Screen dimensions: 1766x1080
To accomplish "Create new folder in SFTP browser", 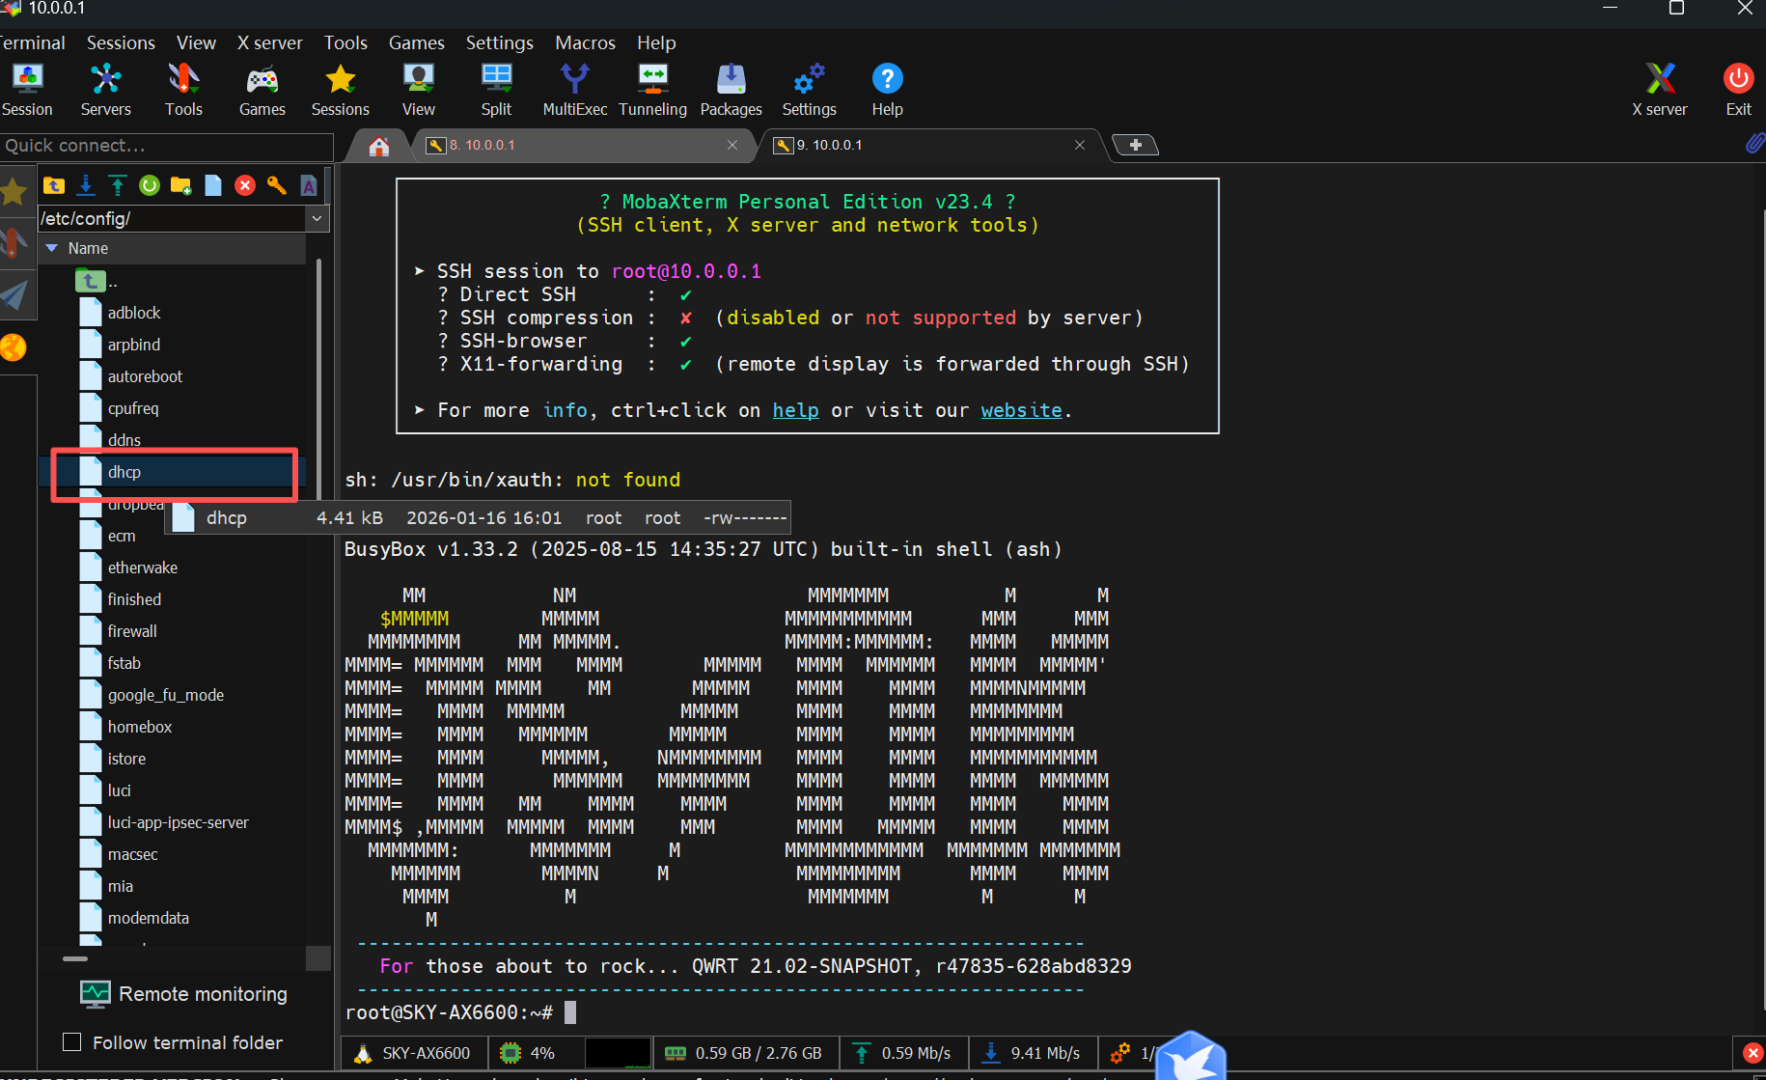I will [181, 185].
